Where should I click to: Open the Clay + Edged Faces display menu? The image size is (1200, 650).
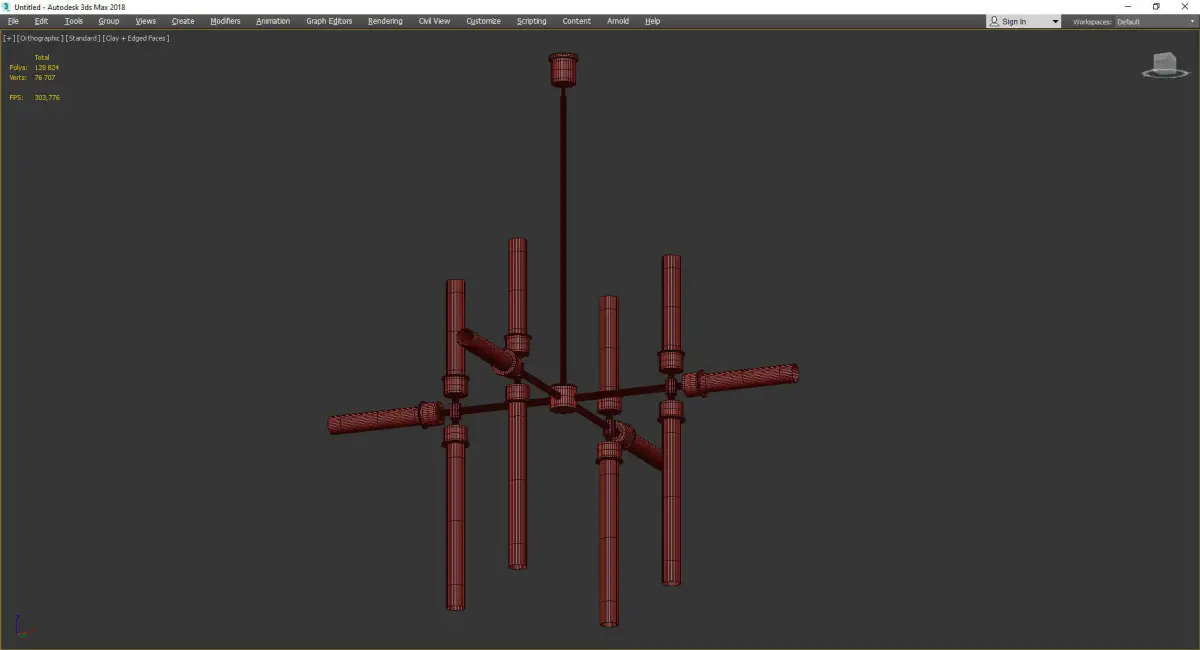pos(136,38)
